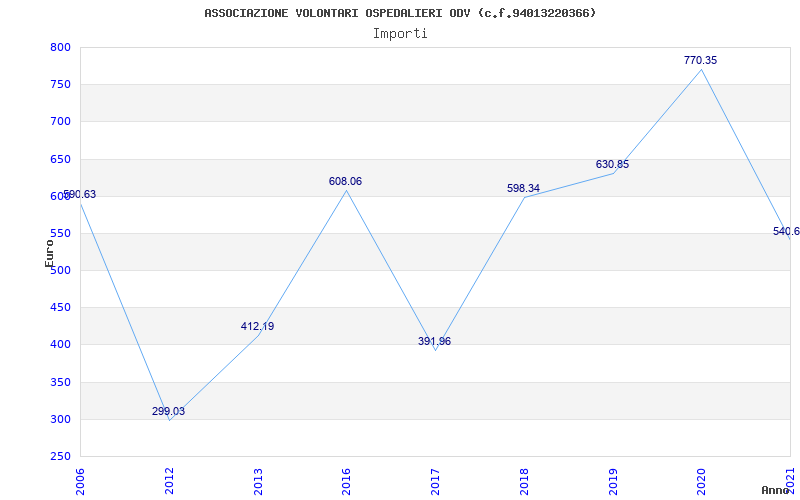800x500 pixels.
Task: Click the 450 y-axis tick label
Action: [x=60, y=308]
